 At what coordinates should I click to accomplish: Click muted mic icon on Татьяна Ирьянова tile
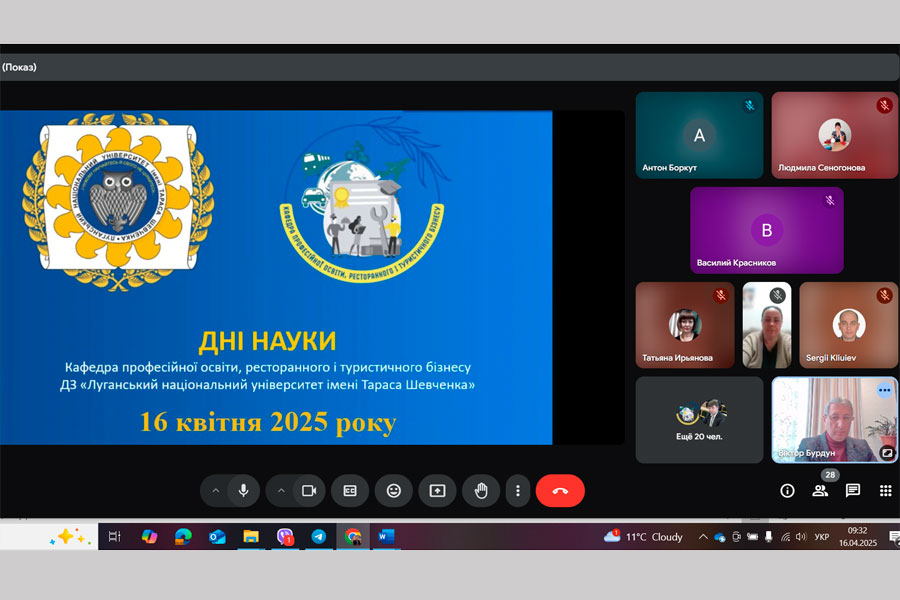[721, 295]
